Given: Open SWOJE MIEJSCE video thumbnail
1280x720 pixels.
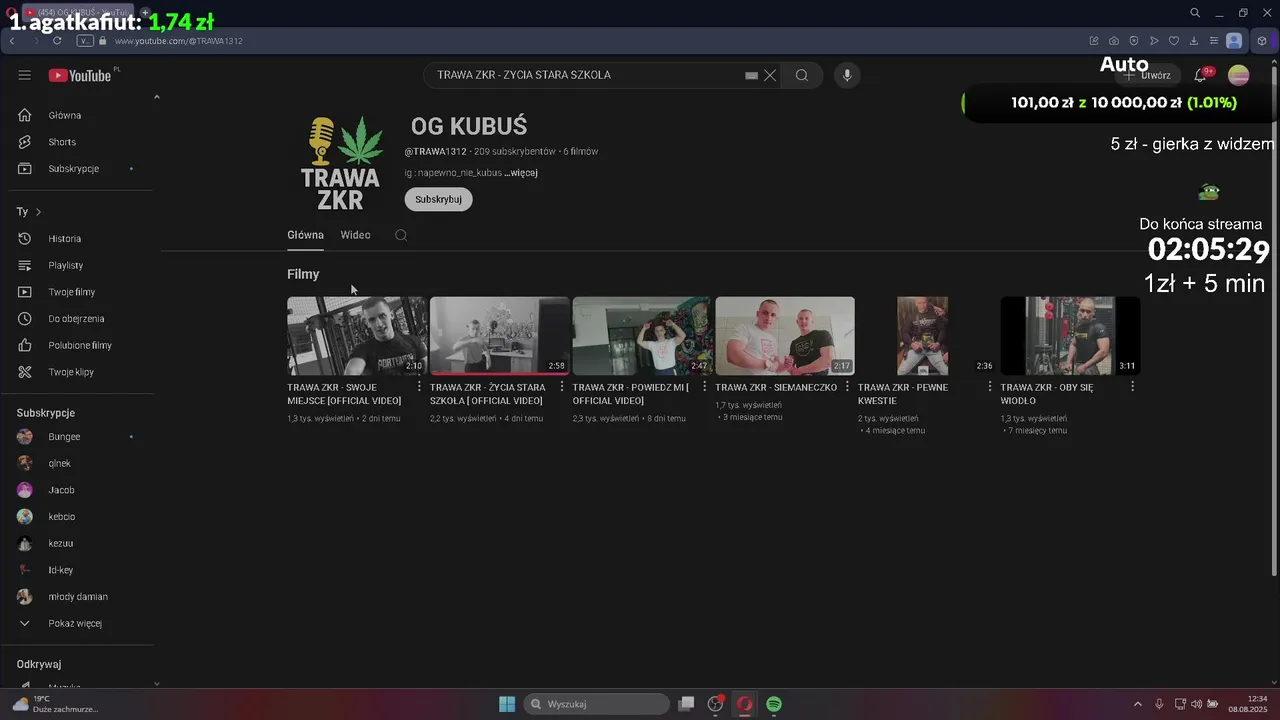Looking at the screenshot, I should pos(356,335).
